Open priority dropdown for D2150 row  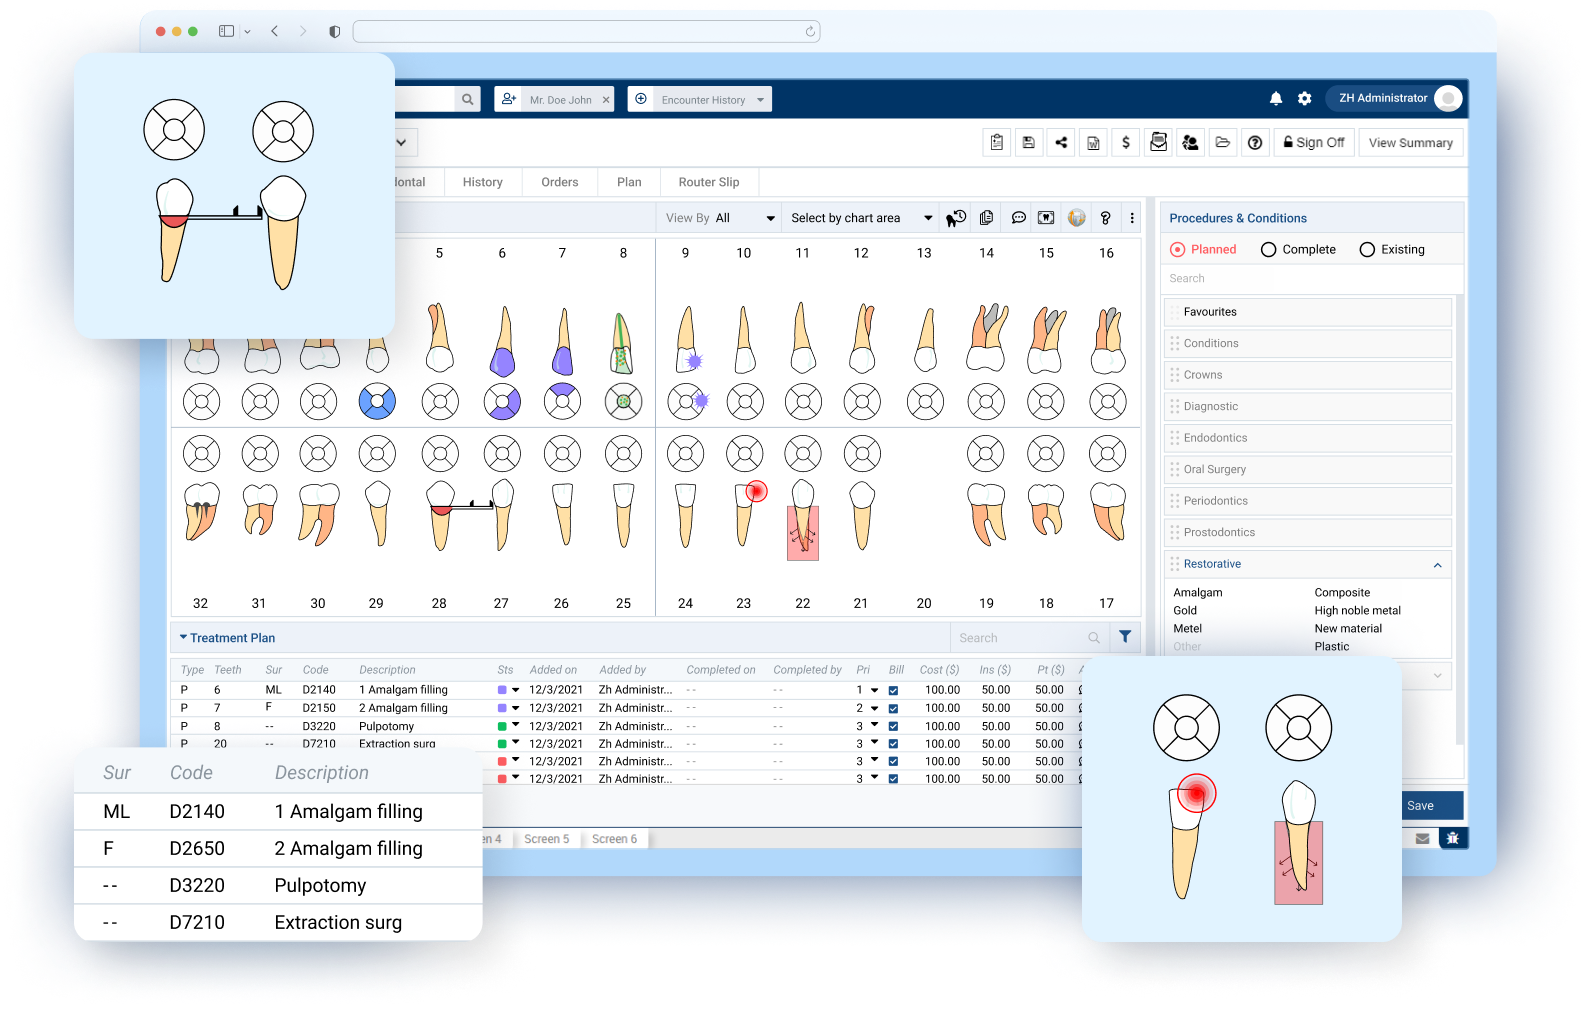874,709
